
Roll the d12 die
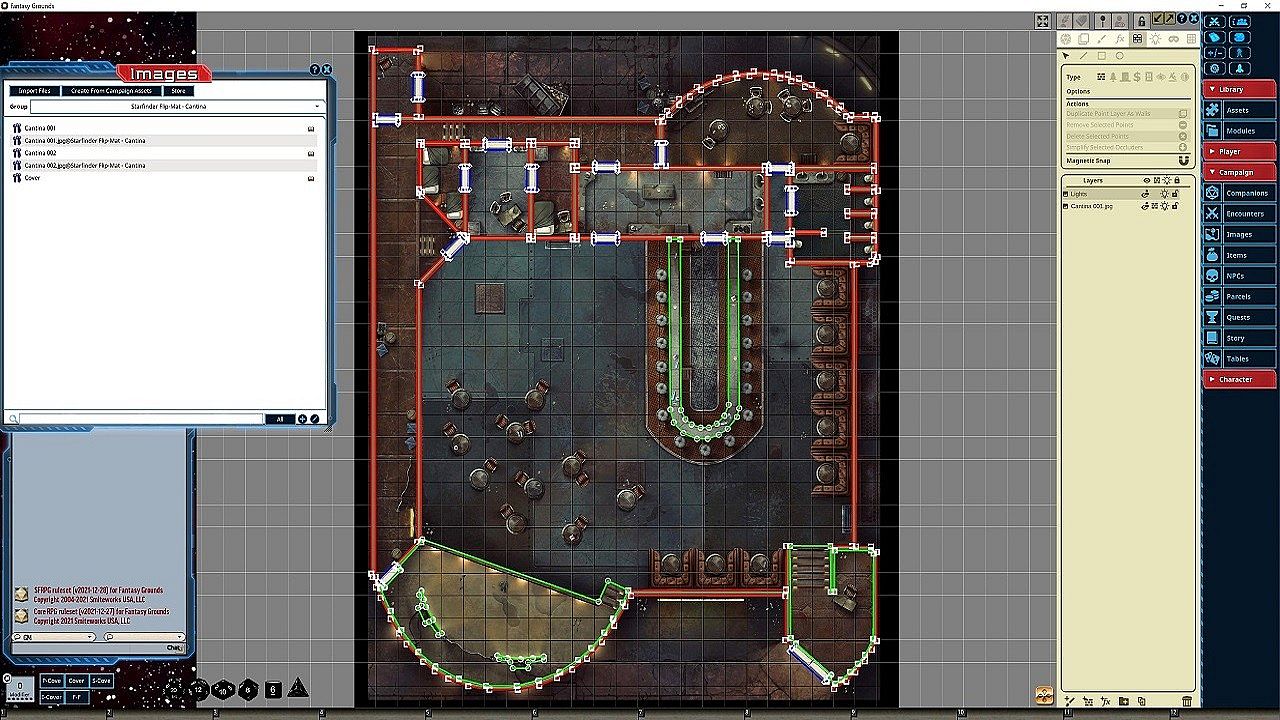click(199, 689)
